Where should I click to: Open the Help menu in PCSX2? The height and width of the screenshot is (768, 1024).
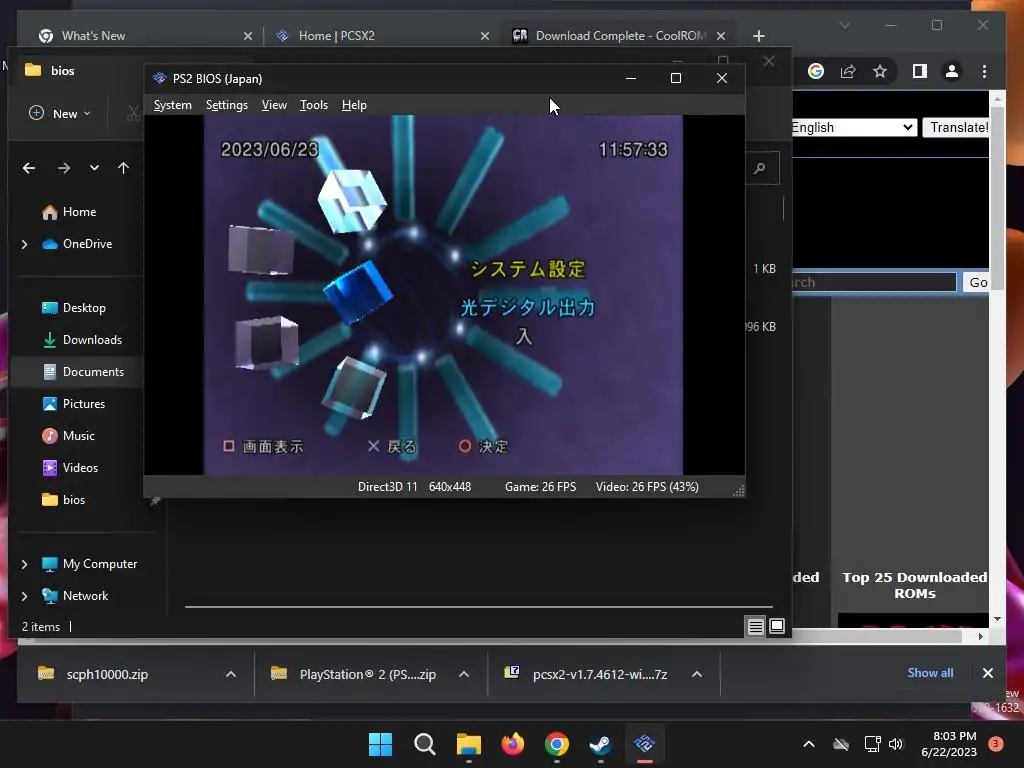tap(354, 105)
